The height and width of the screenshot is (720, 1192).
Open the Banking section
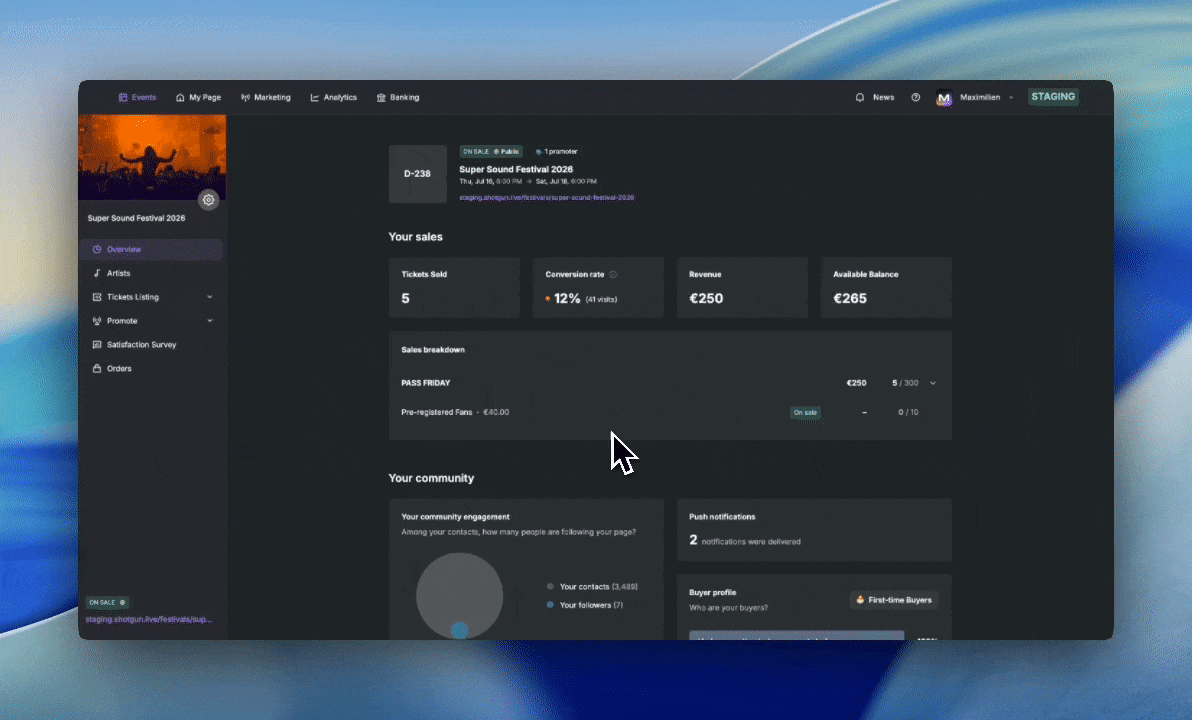(x=398, y=97)
